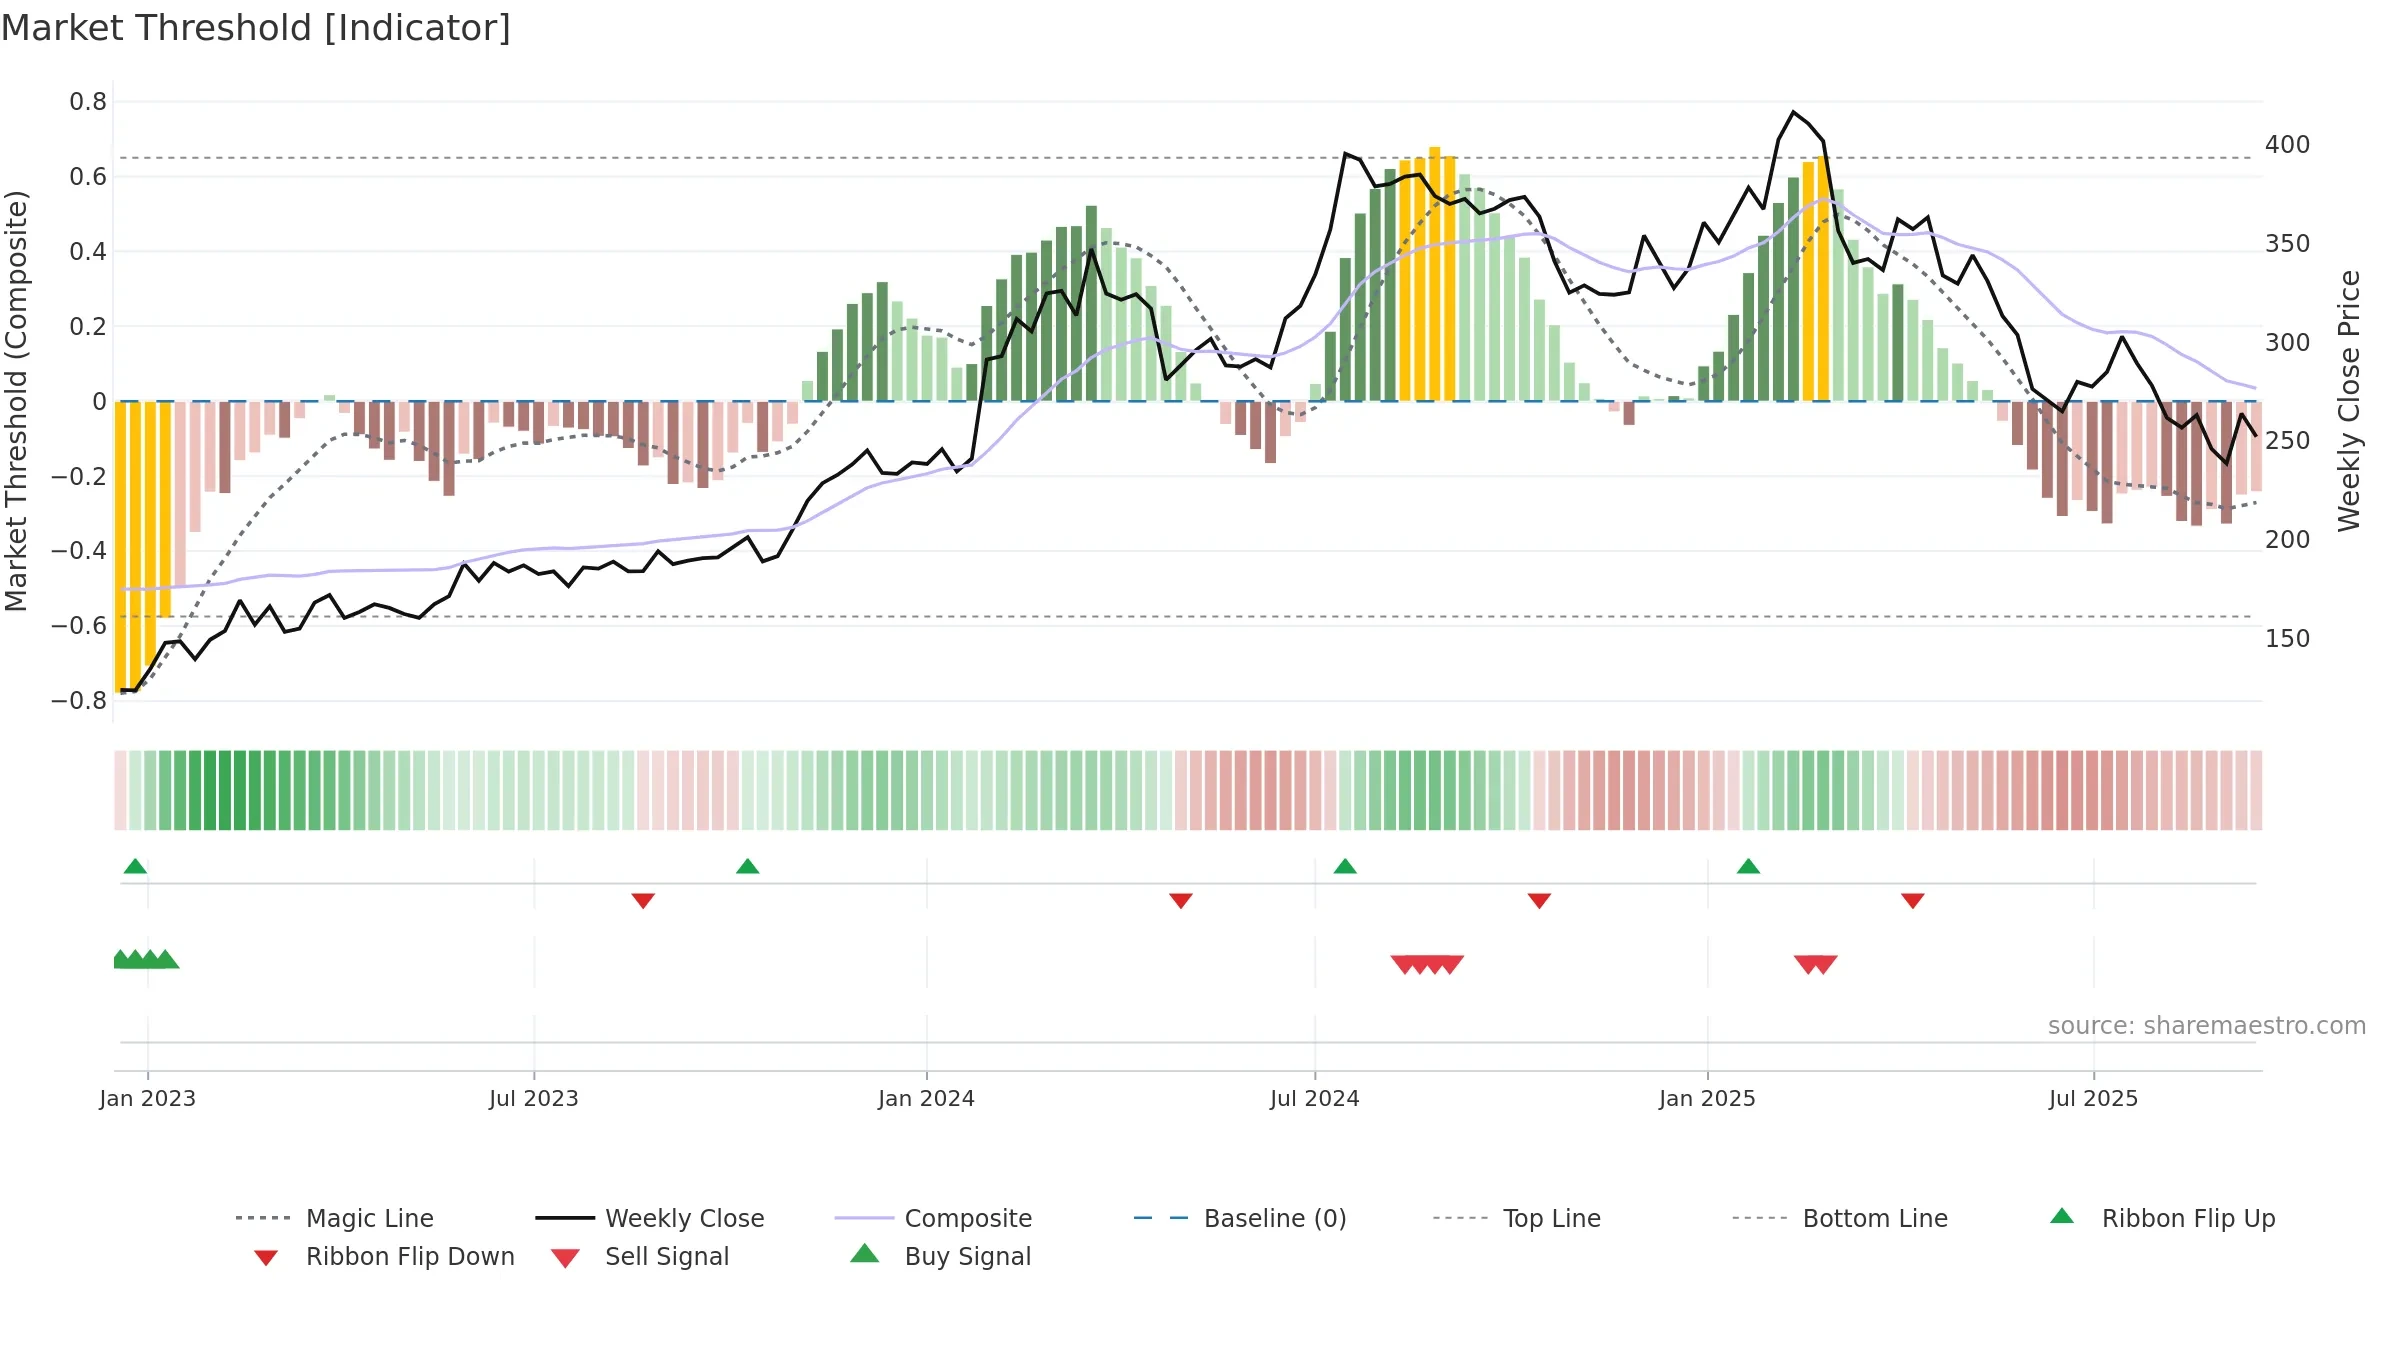The height and width of the screenshot is (1350, 2400).
Task: Click the Sell Signal cluster near Aug 2024
Action: 1427,965
